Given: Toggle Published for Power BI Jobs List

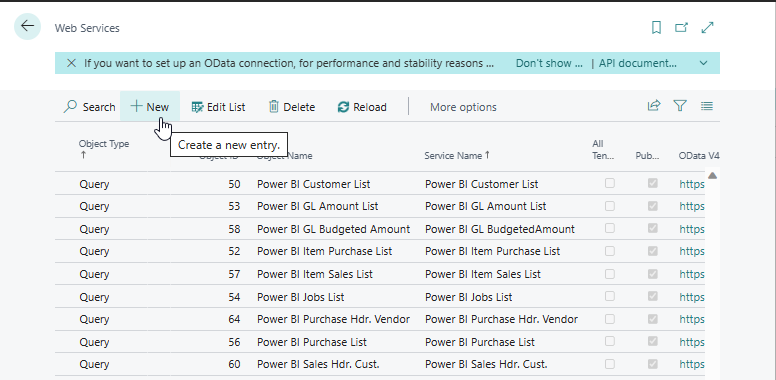Looking at the screenshot, I should tap(653, 296).
